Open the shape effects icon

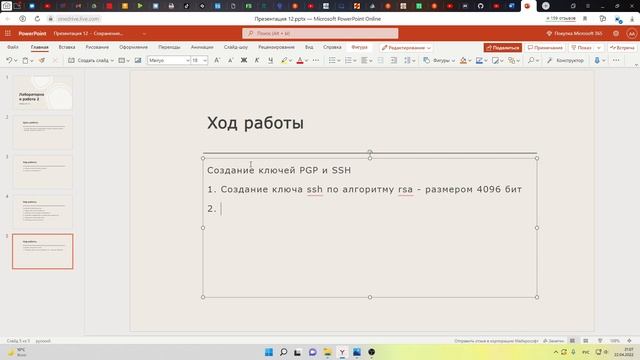tap(495, 60)
